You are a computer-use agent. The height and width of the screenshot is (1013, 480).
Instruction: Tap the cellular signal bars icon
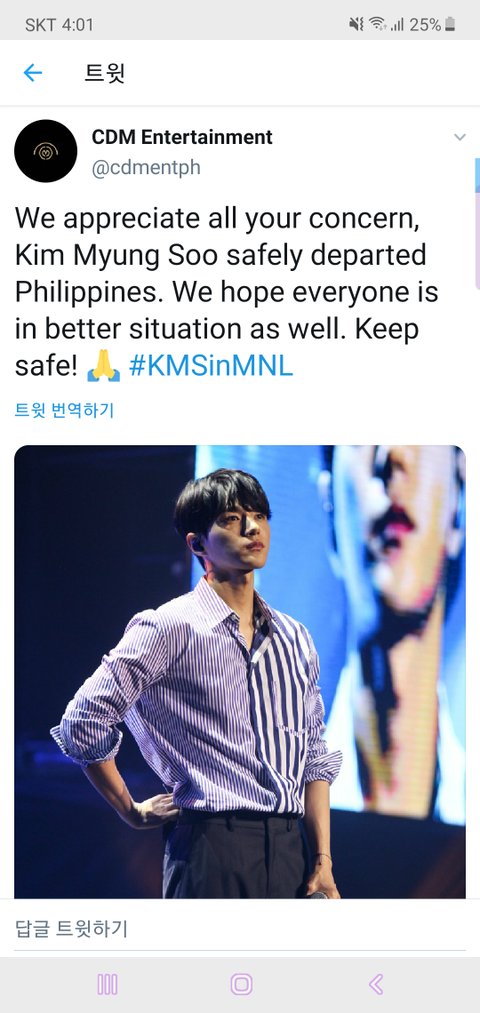397,25
